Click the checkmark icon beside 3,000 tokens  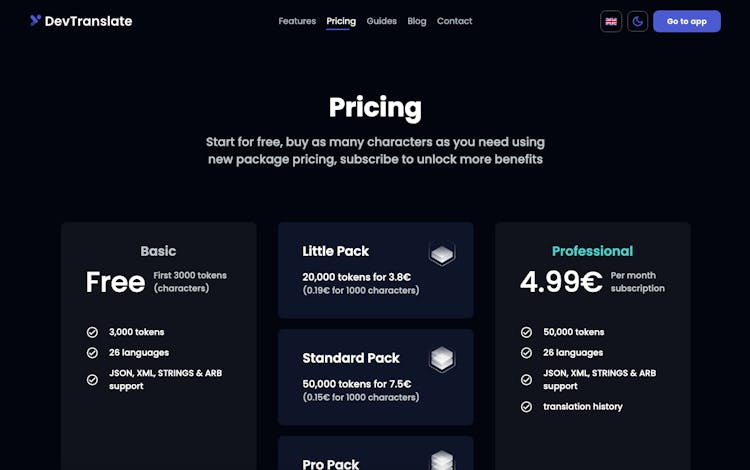pos(92,332)
